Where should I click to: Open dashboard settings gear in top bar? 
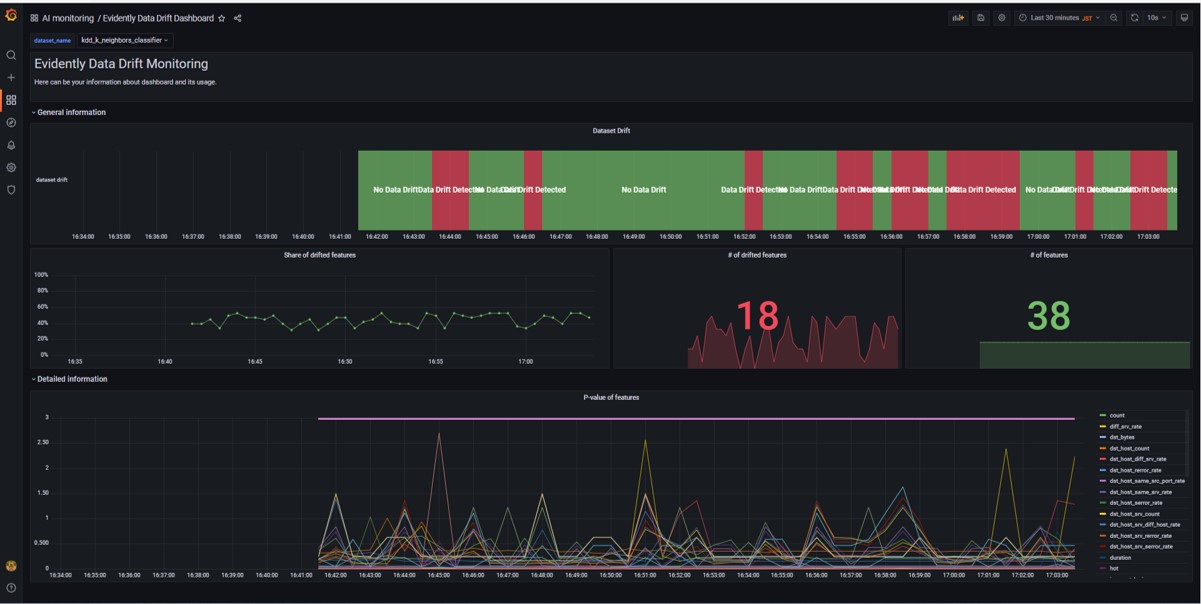click(1002, 18)
